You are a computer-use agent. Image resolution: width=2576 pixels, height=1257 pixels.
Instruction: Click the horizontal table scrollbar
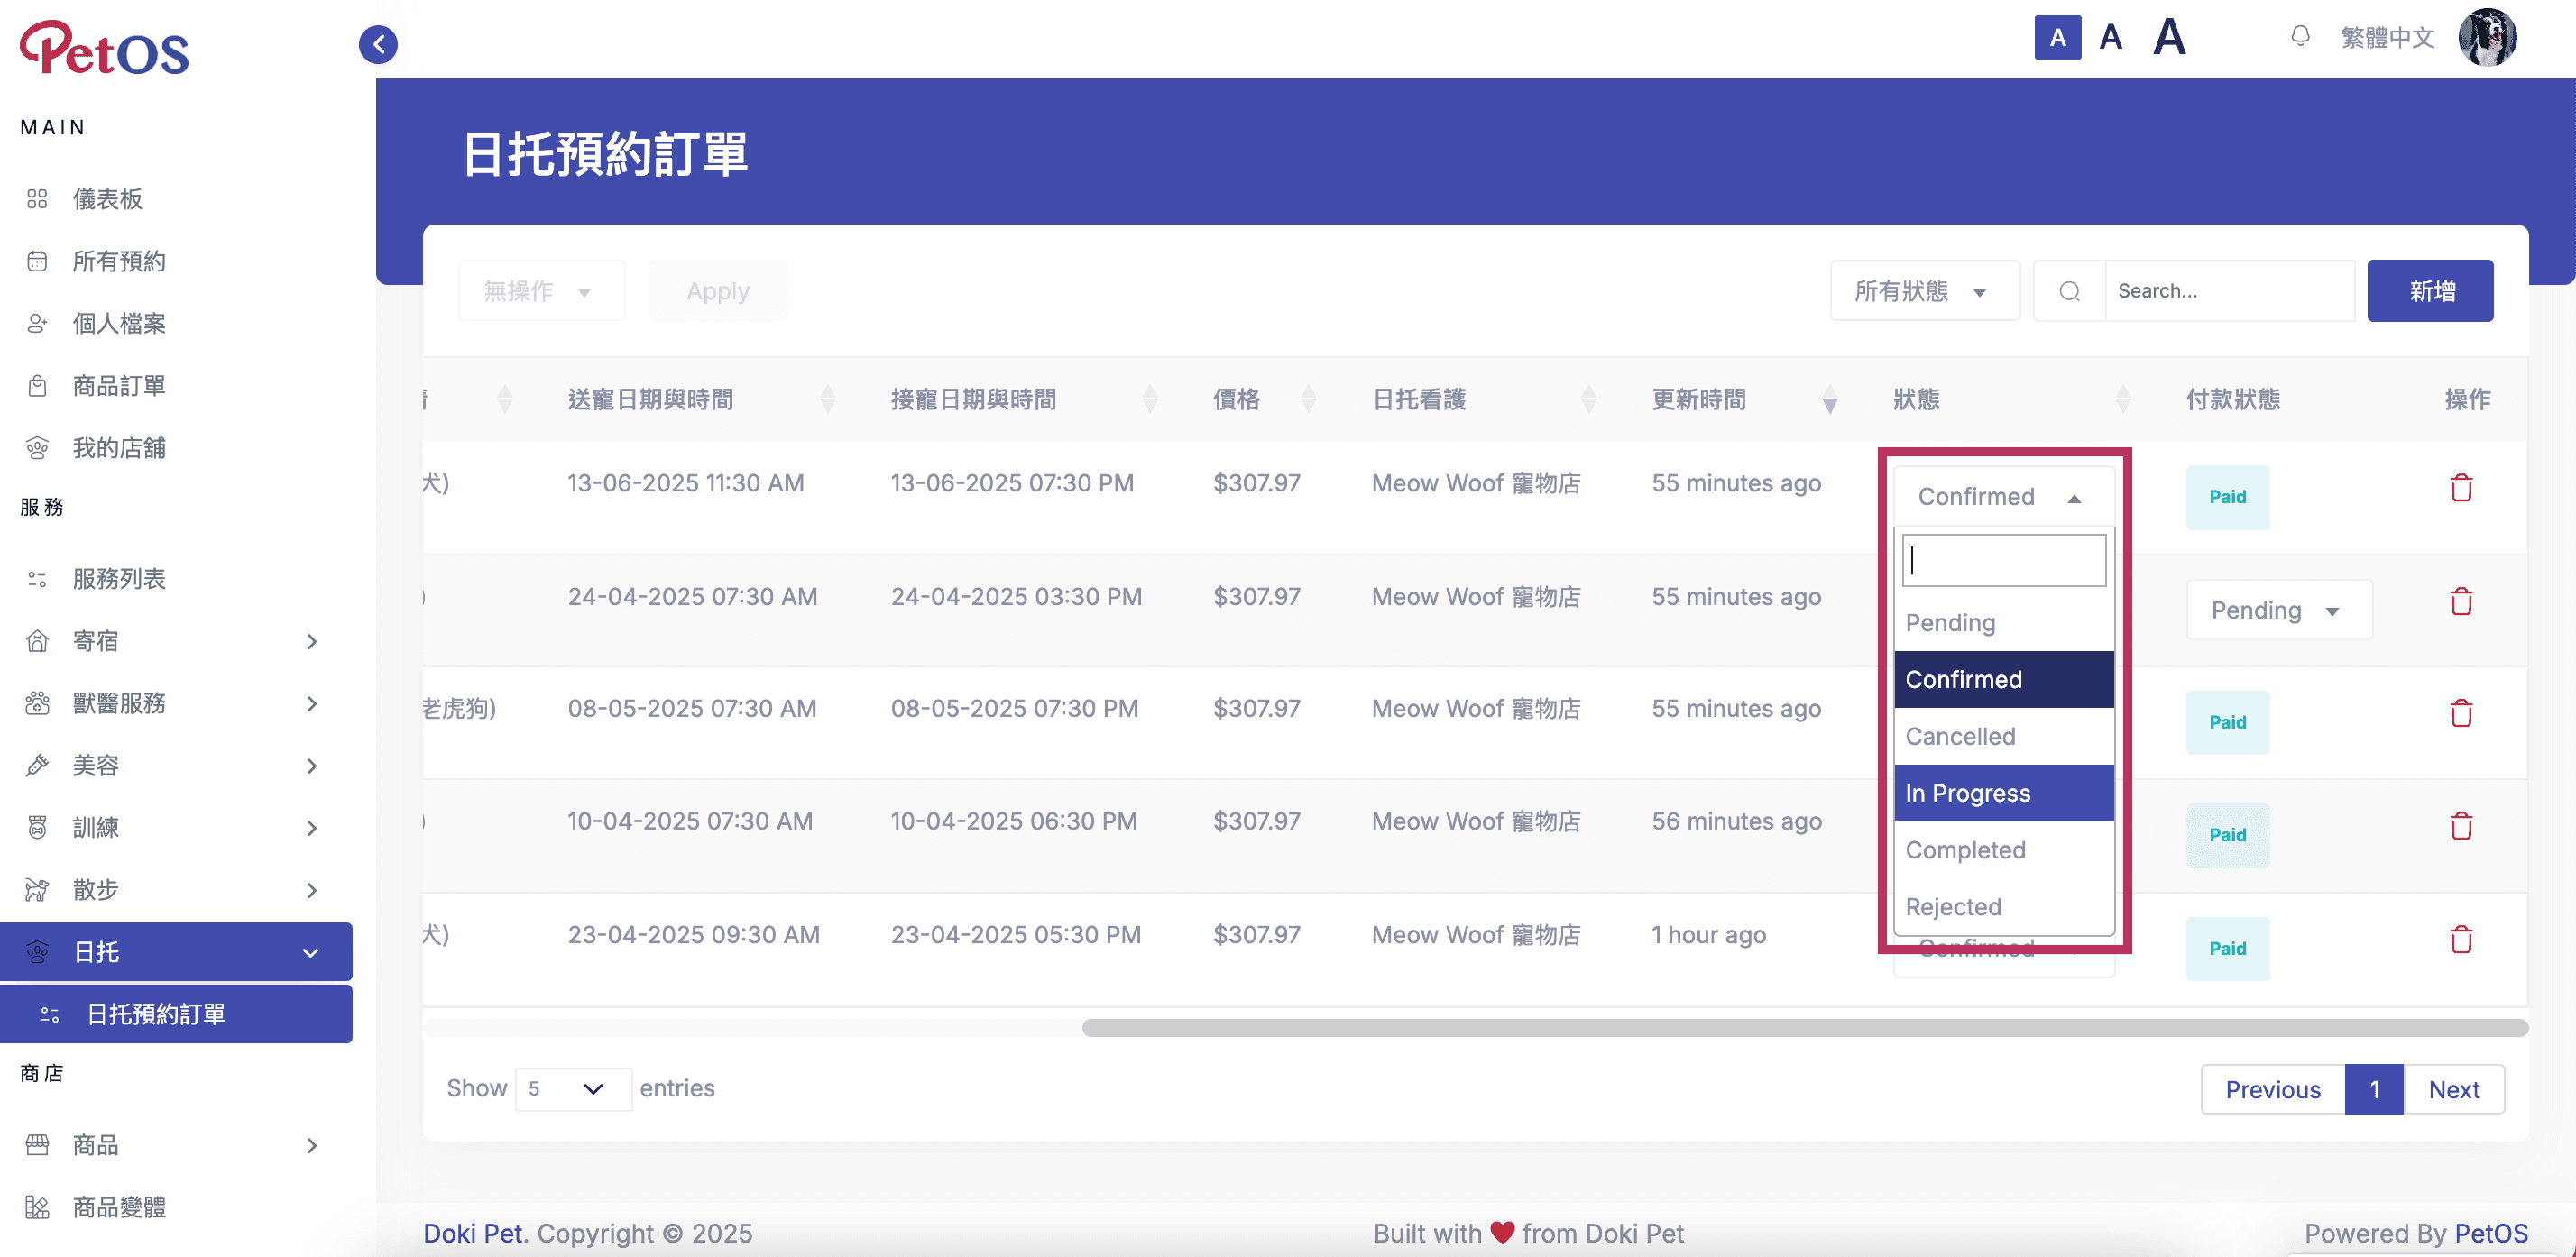coord(1805,1028)
